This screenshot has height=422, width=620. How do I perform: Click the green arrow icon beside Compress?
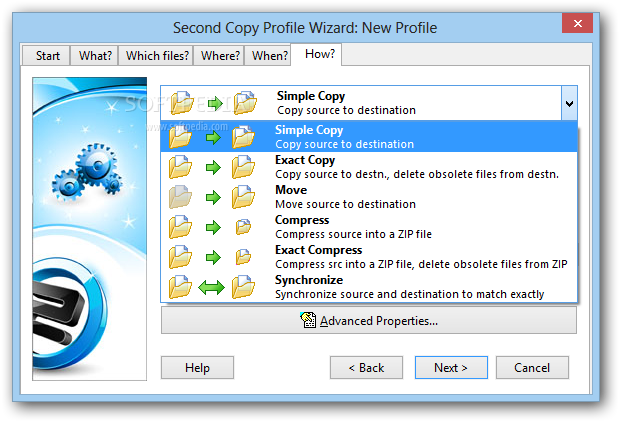click(x=213, y=227)
